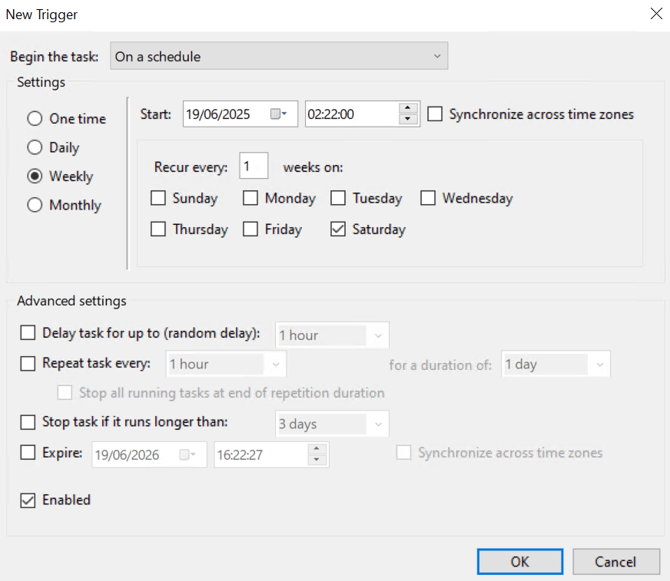Screen dimensions: 670x581
Task: Open the Start date calendar picker icon
Action: pyautogui.click(x=278, y=114)
